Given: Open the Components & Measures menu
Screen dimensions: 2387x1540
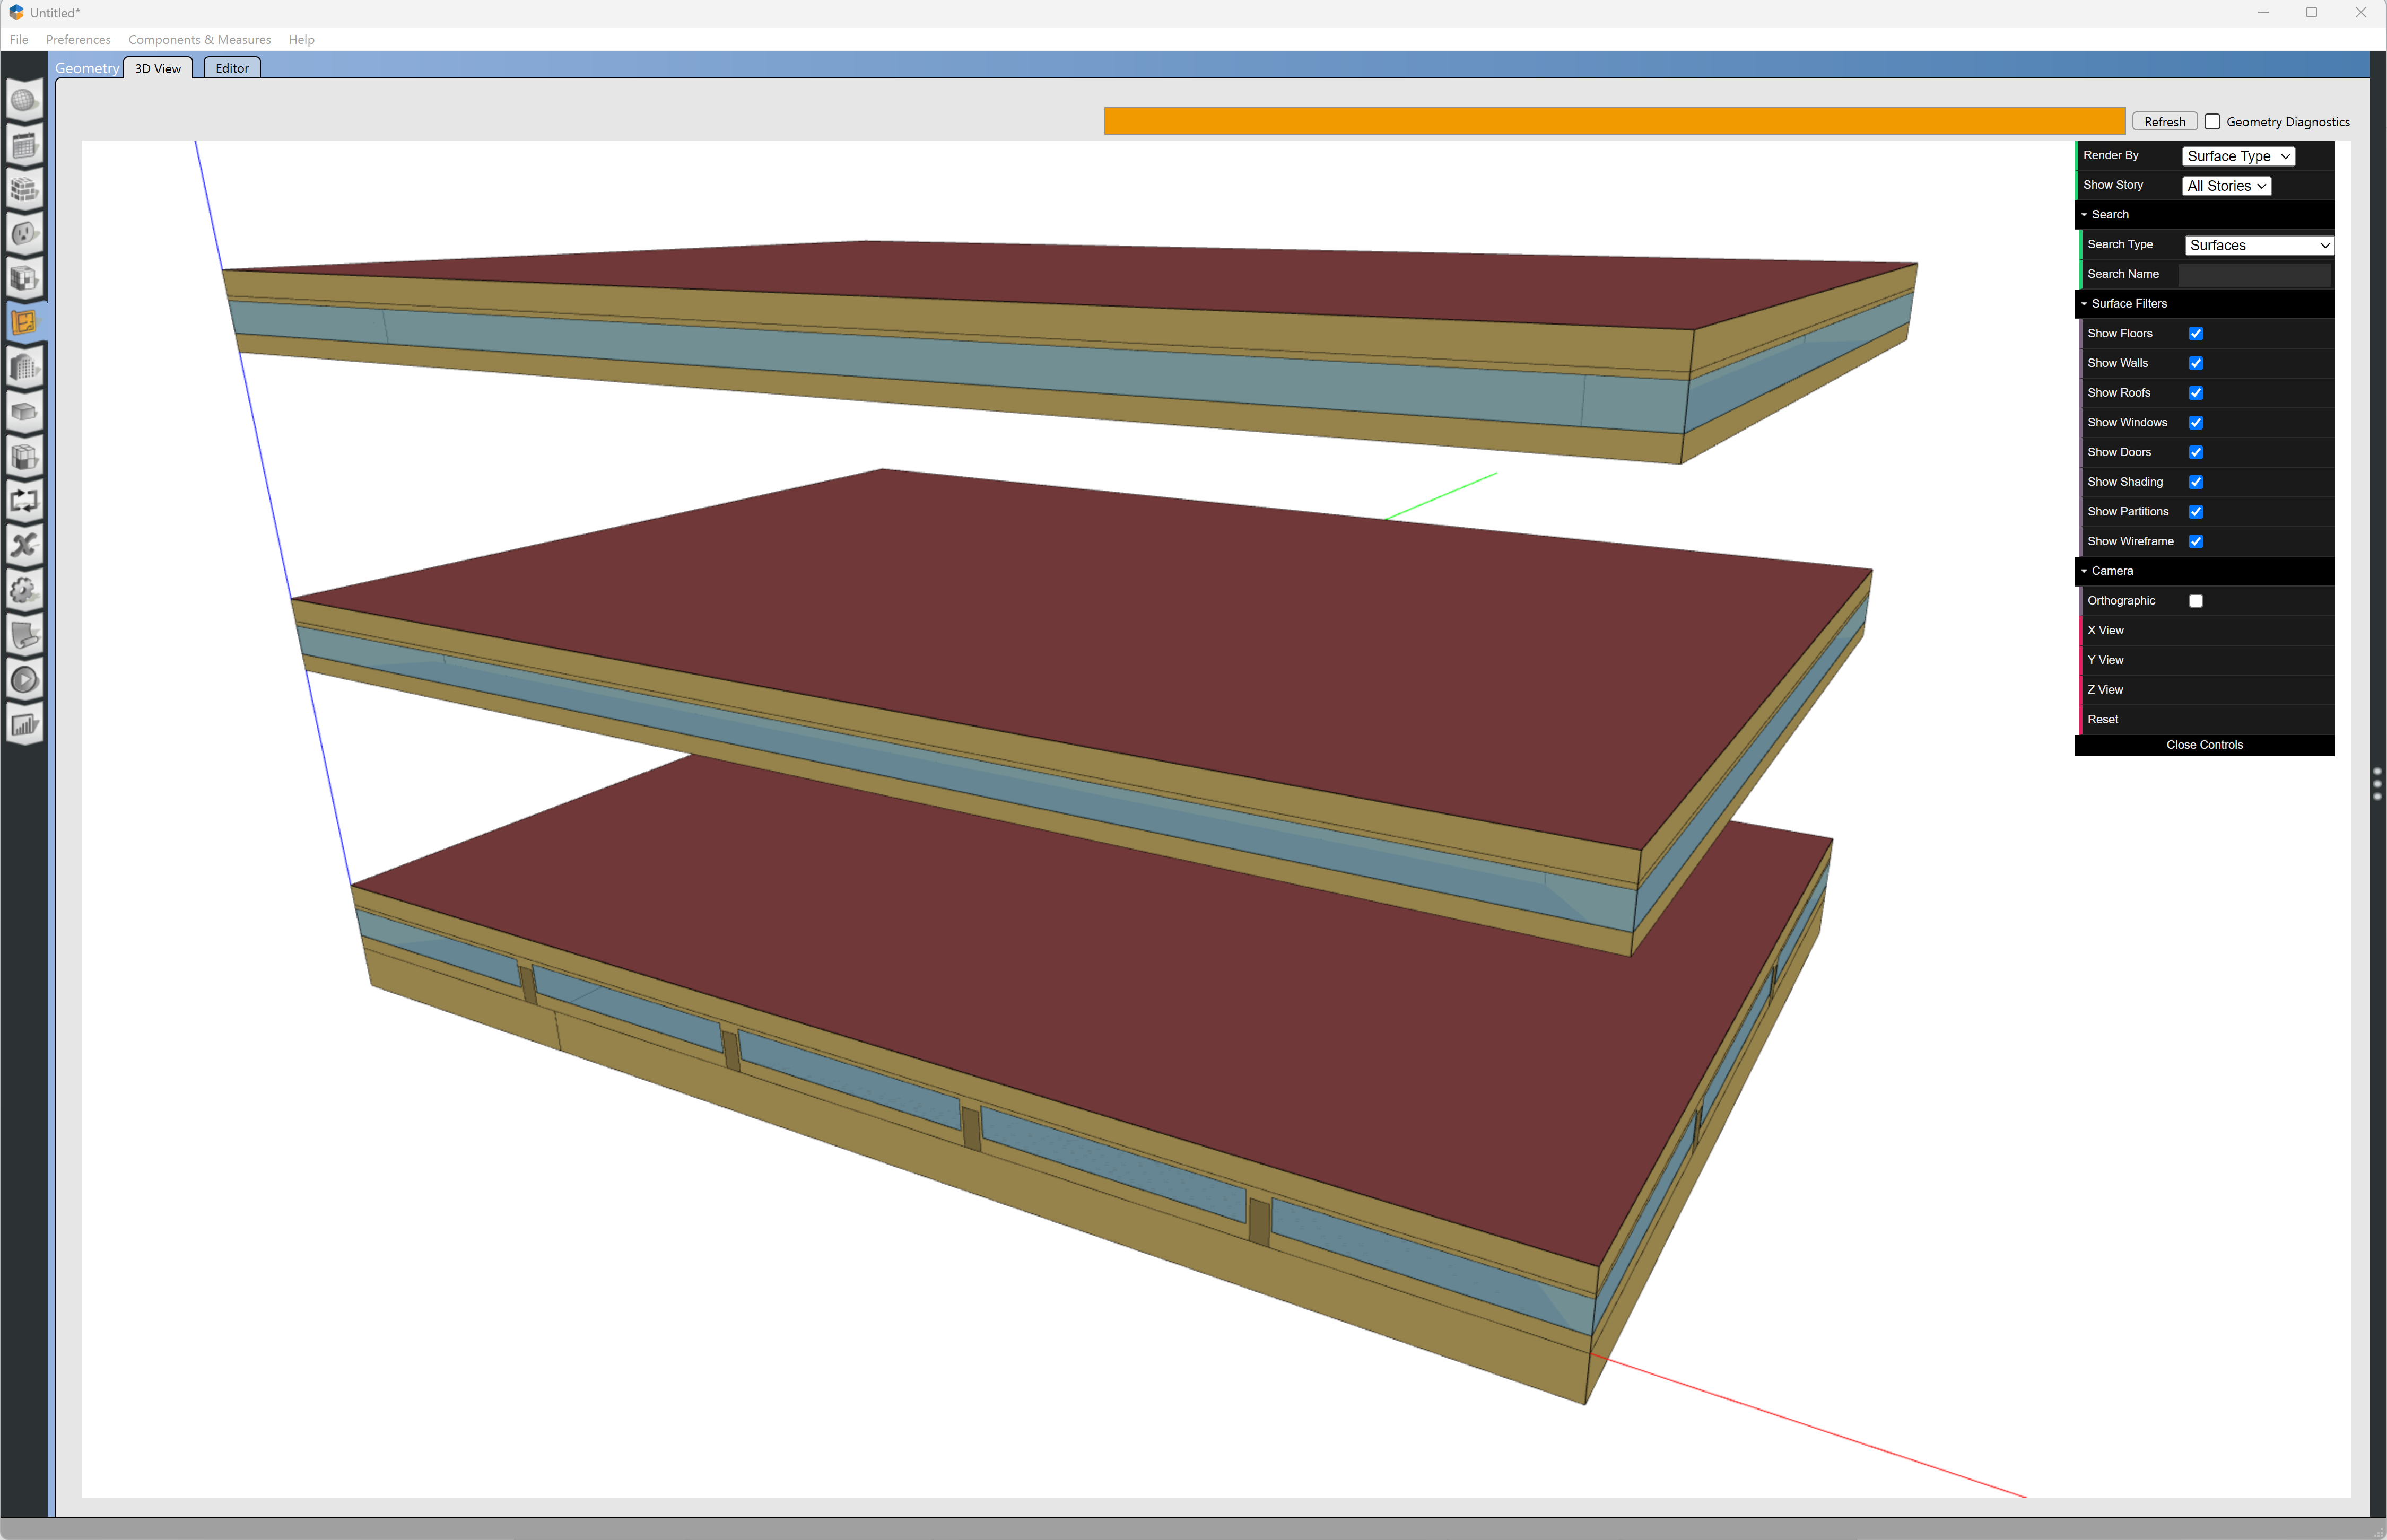Looking at the screenshot, I should click(199, 40).
